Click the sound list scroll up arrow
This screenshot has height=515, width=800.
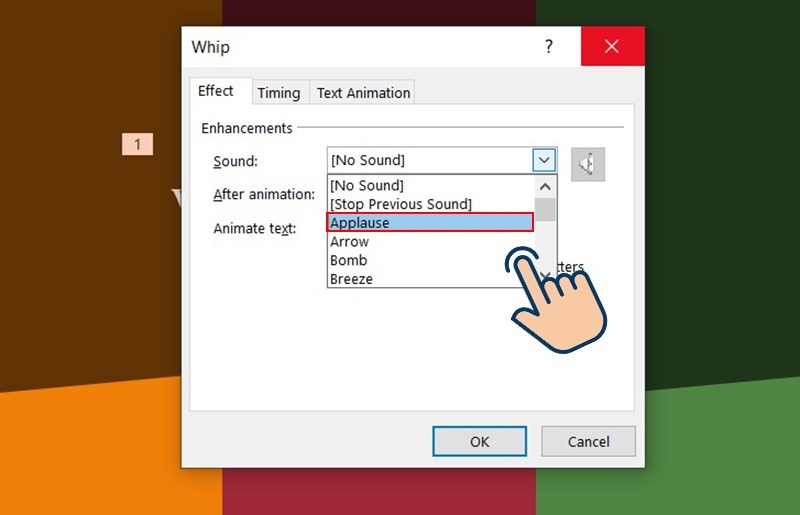[545, 187]
